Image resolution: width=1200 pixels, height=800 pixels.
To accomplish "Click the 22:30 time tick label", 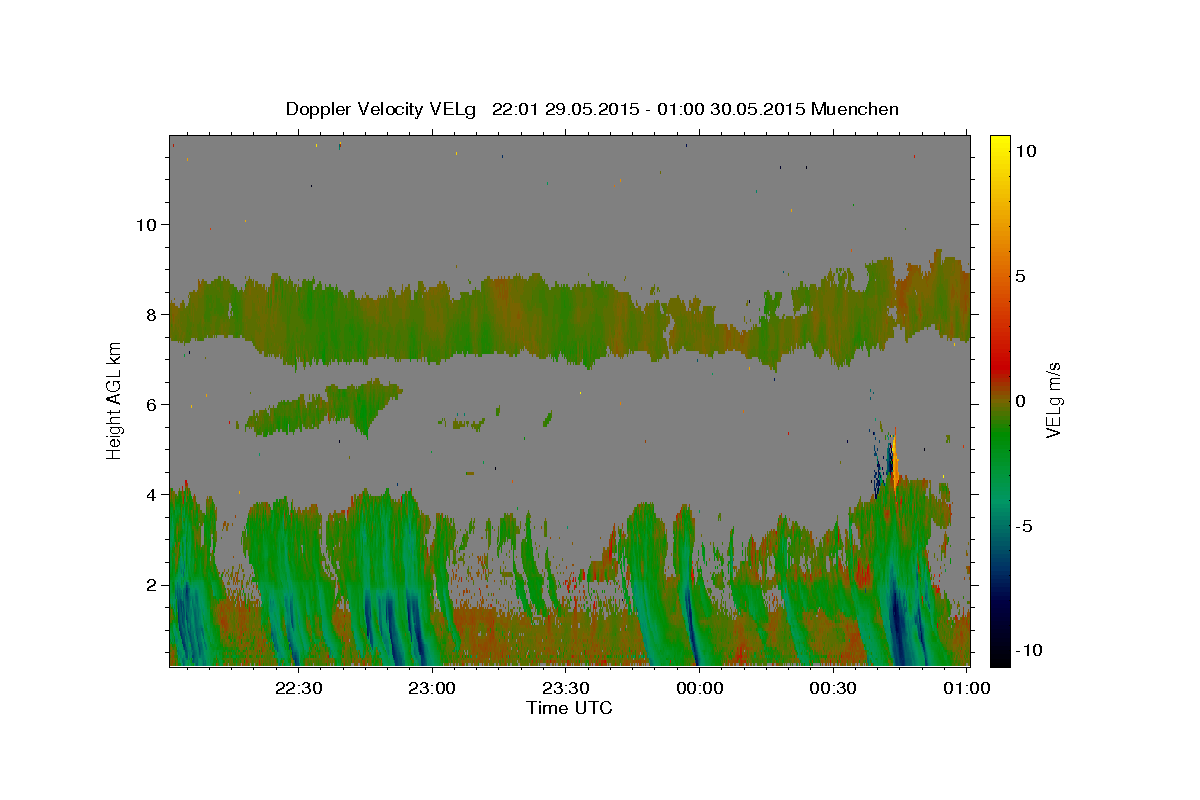I will 300,688.
